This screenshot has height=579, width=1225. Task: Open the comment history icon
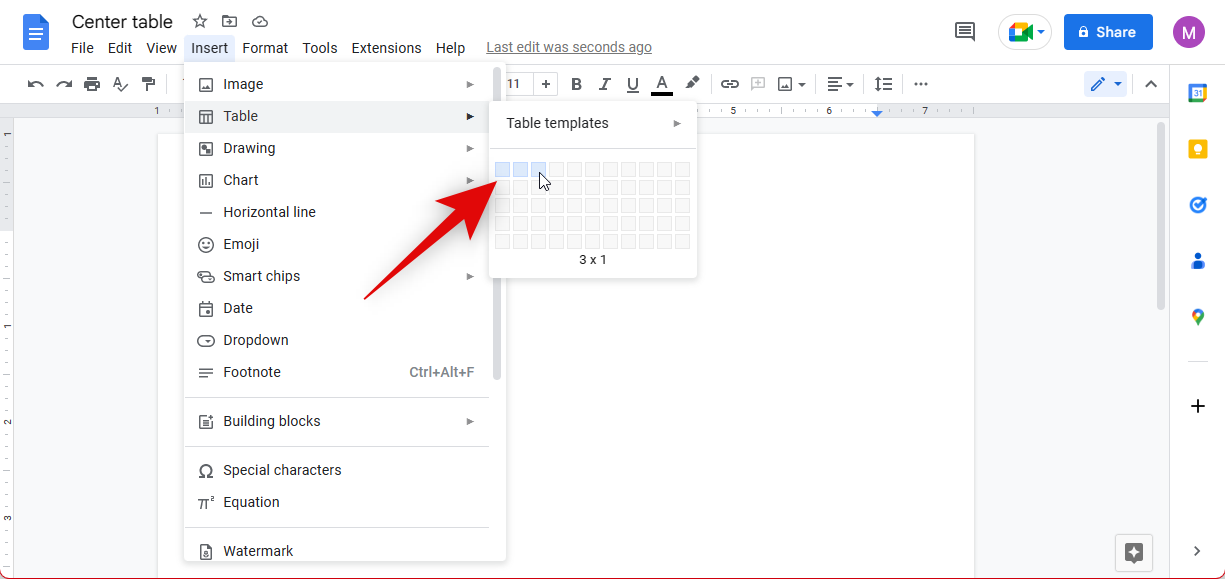coord(965,32)
